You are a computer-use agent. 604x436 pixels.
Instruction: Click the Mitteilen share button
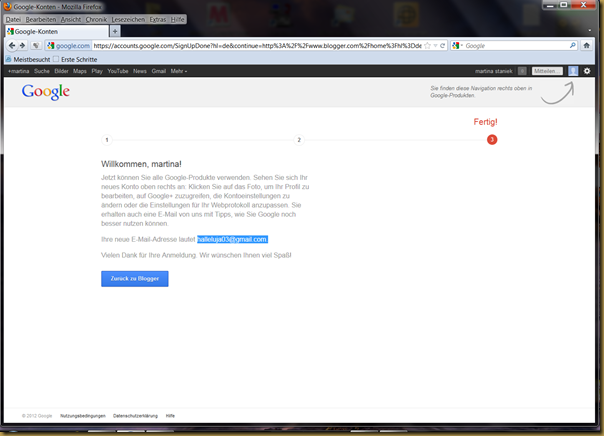(x=547, y=71)
